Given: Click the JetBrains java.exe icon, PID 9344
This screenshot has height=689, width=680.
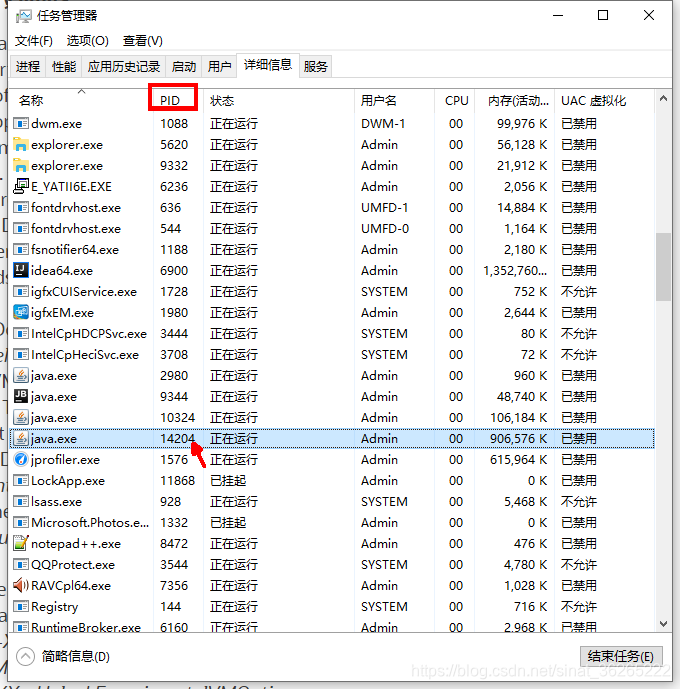Looking at the screenshot, I should 21,396.
